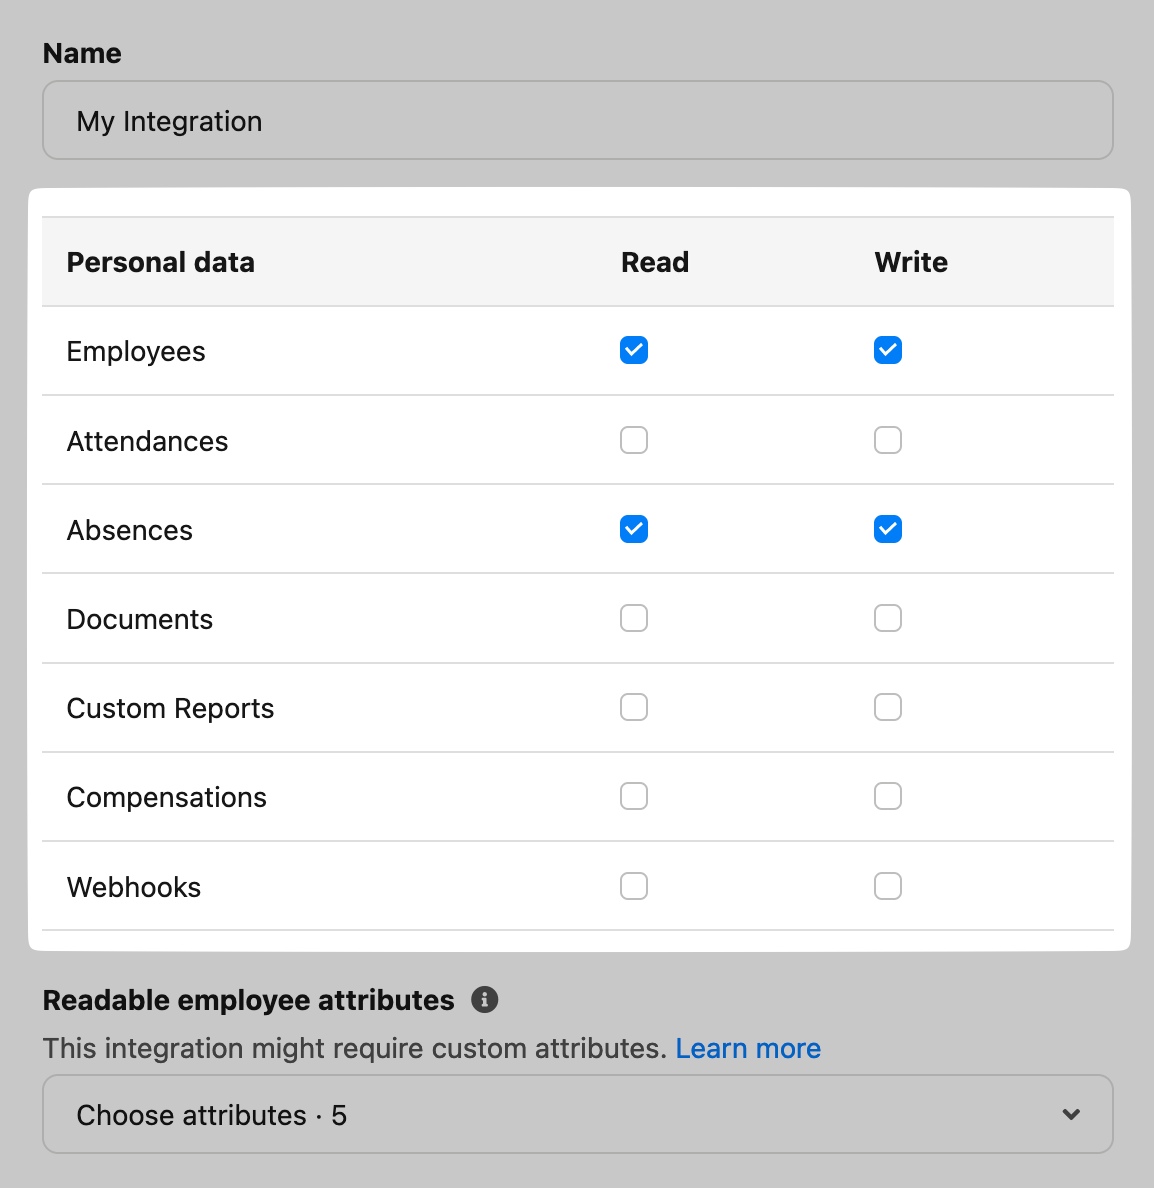
Task: Enable Webhooks Read permission
Action: 634,886
